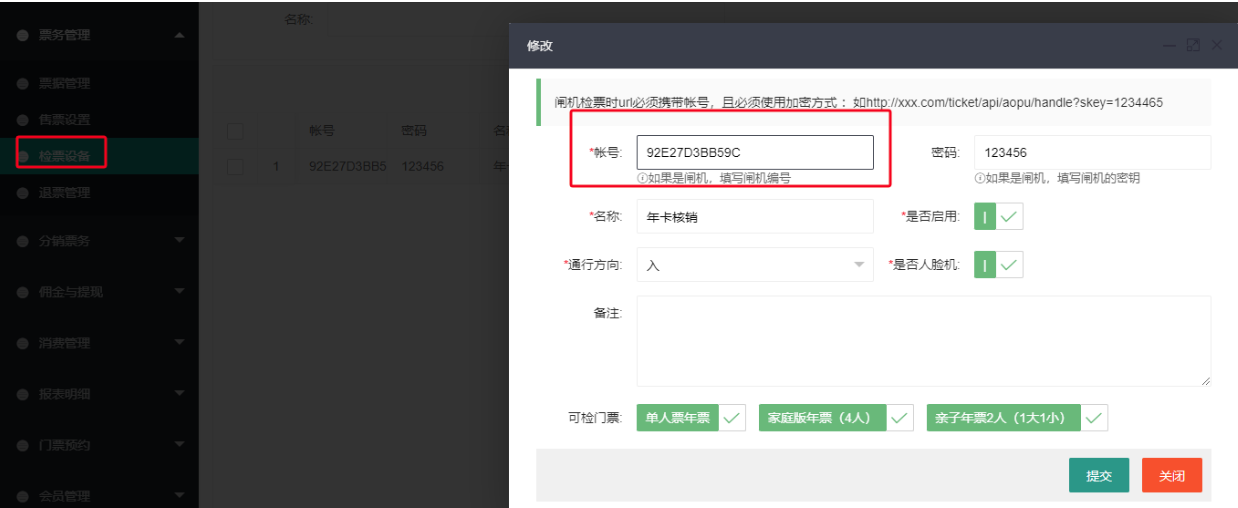Click the 报表明细 bullet icon
1238x508 pixels.
tap(22, 394)
